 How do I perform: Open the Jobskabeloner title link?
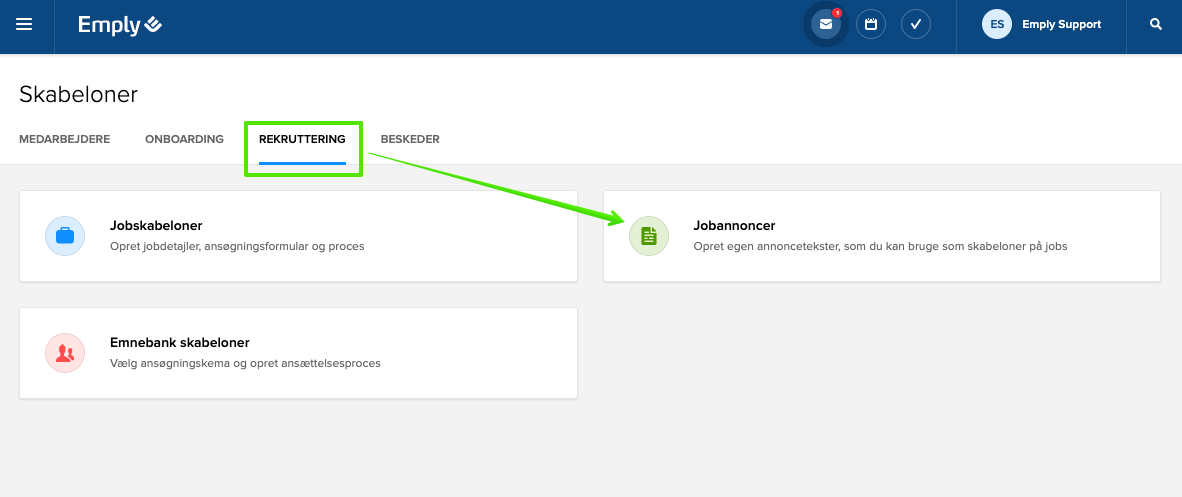click(x=156, y=226)
